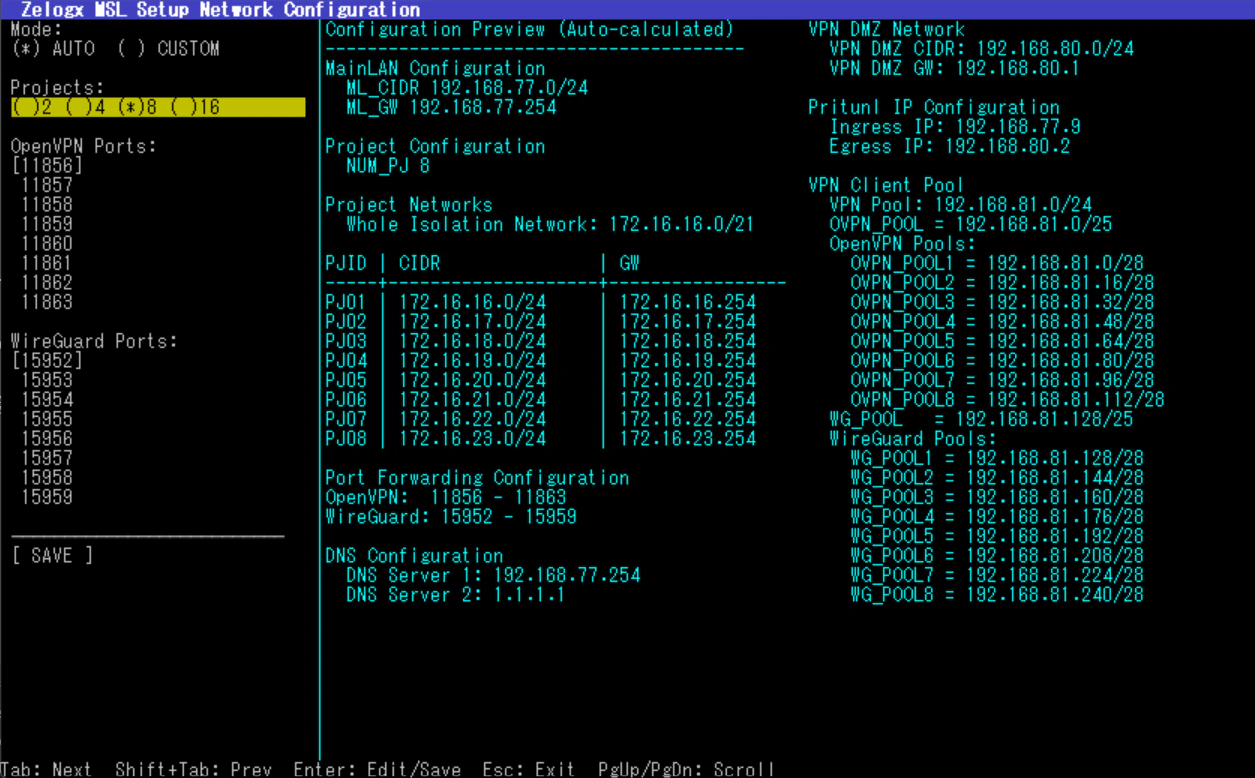Click the Zelogx MSL Setup title bar
The width and height of the screenshot is (1255, 778).
point(627,9)
